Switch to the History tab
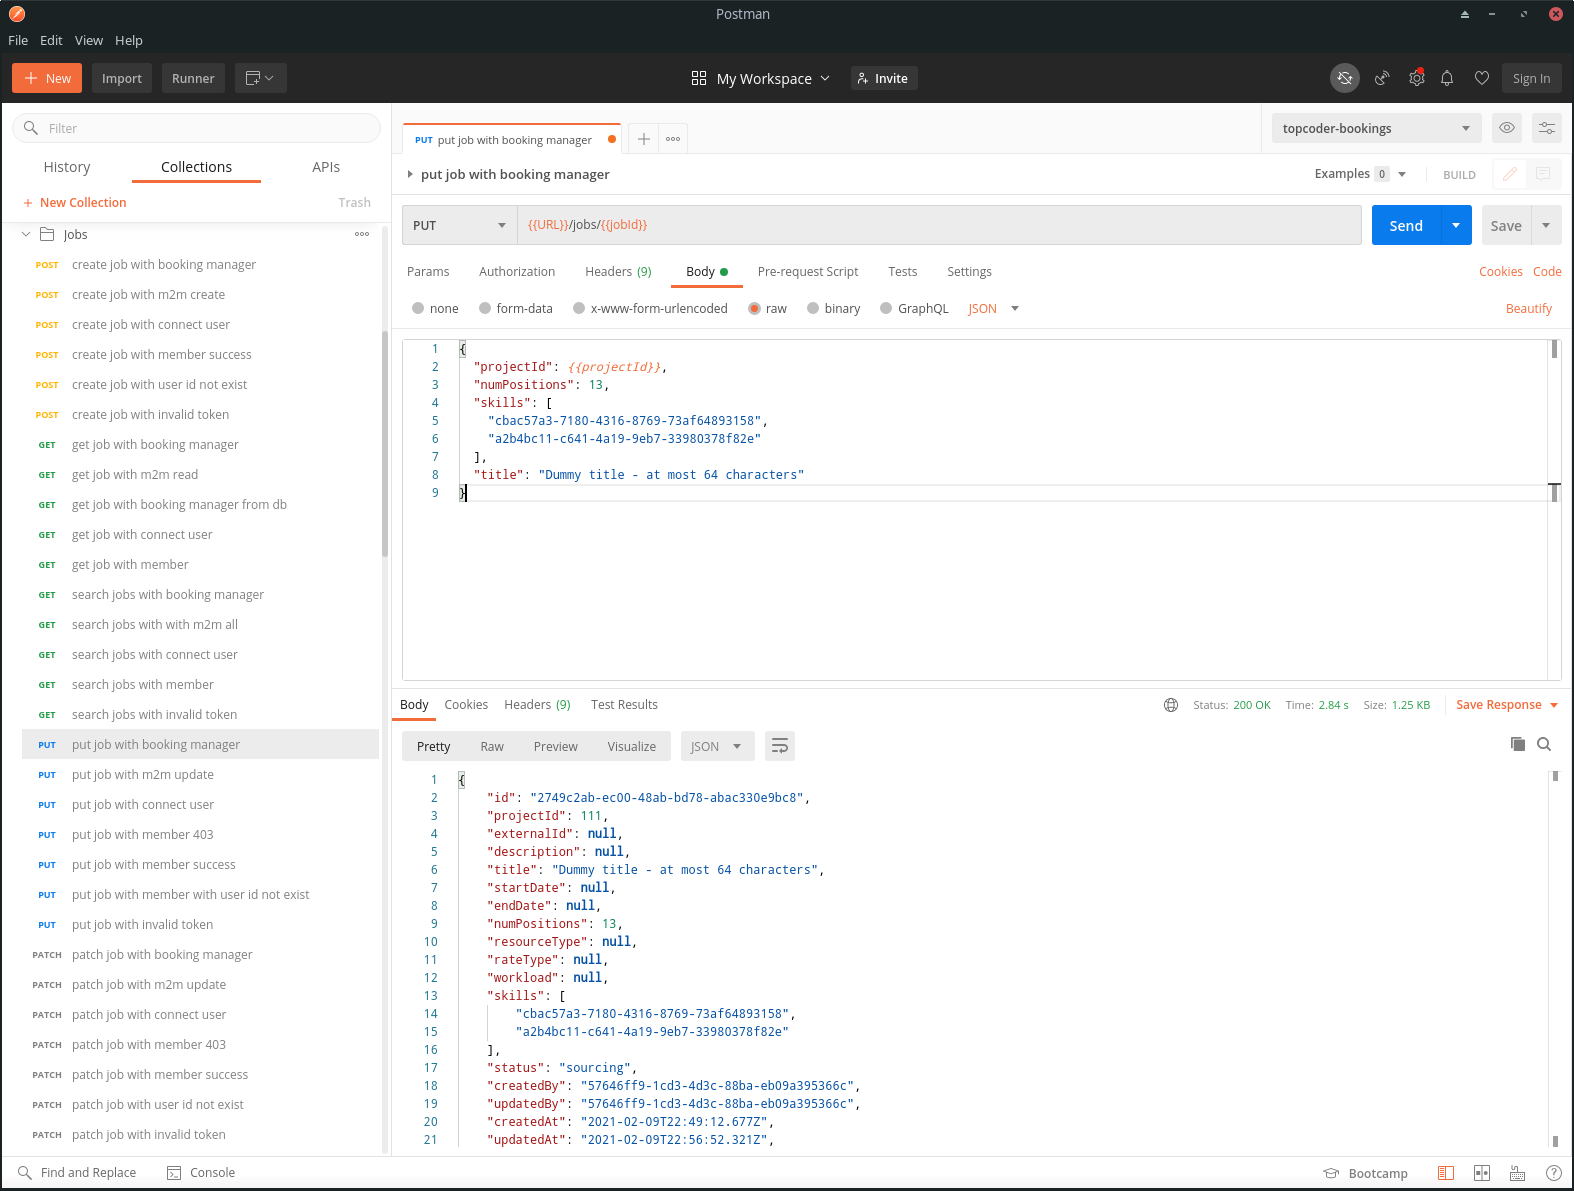Image resolution: width=1574 pixels, height=1191 pixels. (67, 167)
